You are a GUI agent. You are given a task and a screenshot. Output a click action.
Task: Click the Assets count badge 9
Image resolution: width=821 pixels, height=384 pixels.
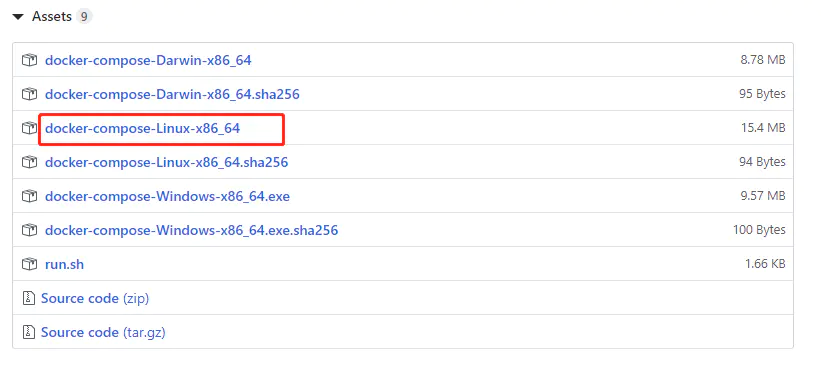[x=84, y=17]
